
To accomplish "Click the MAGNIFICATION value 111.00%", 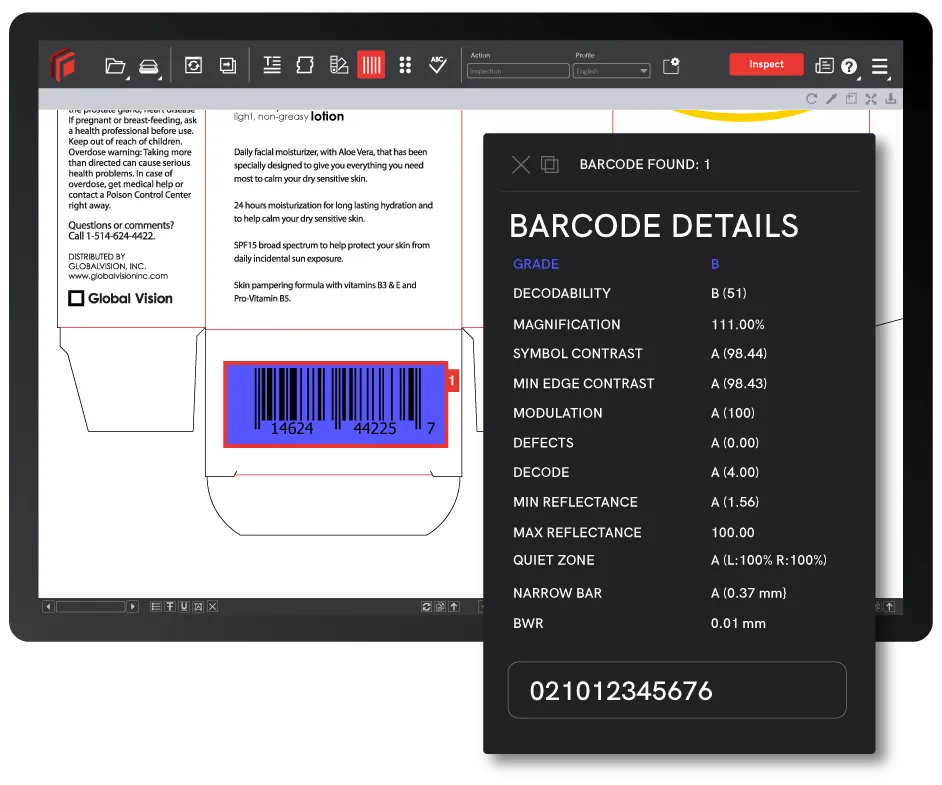I will coord(738,325).
